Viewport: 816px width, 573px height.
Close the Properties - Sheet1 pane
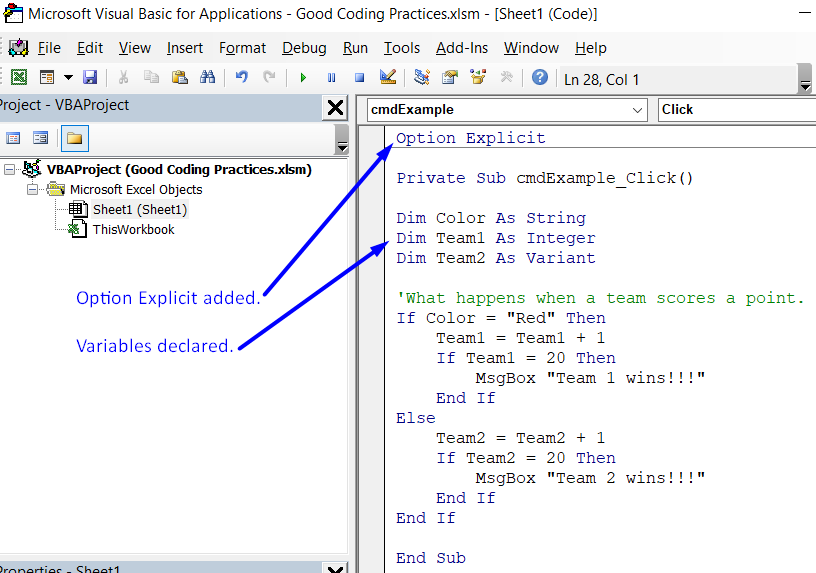click(x=335, y=568)
